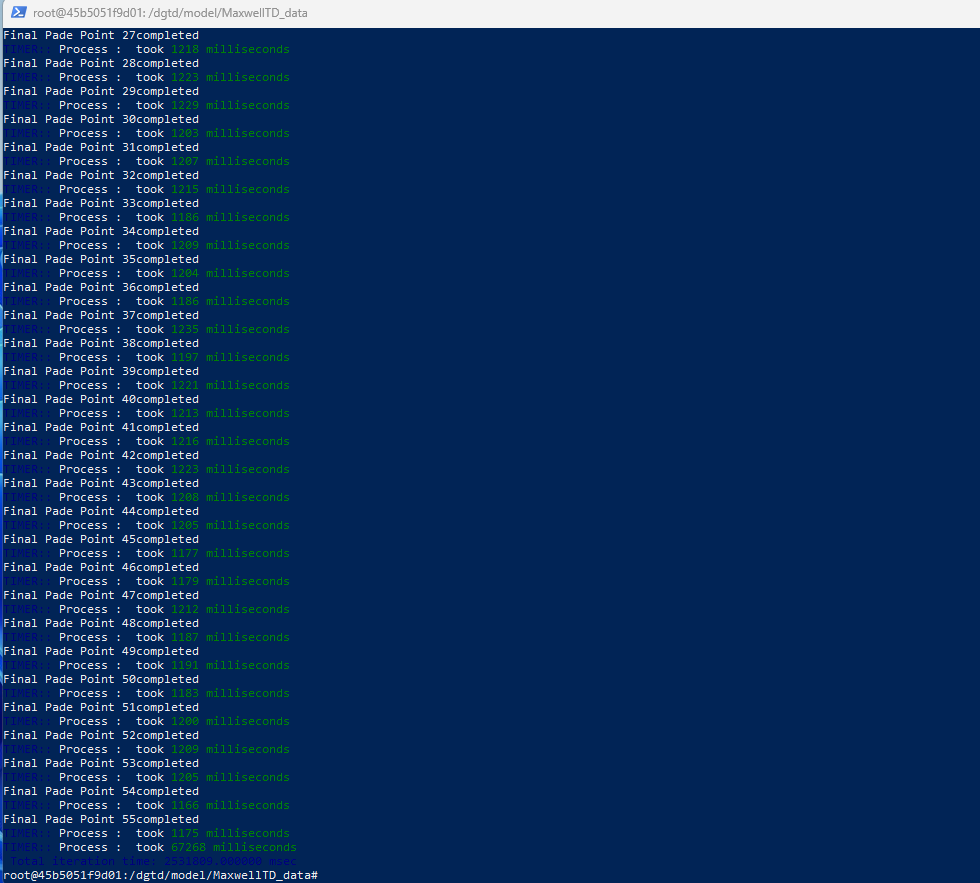Click the '1191 milliseconds' timing value

(230, 665)
